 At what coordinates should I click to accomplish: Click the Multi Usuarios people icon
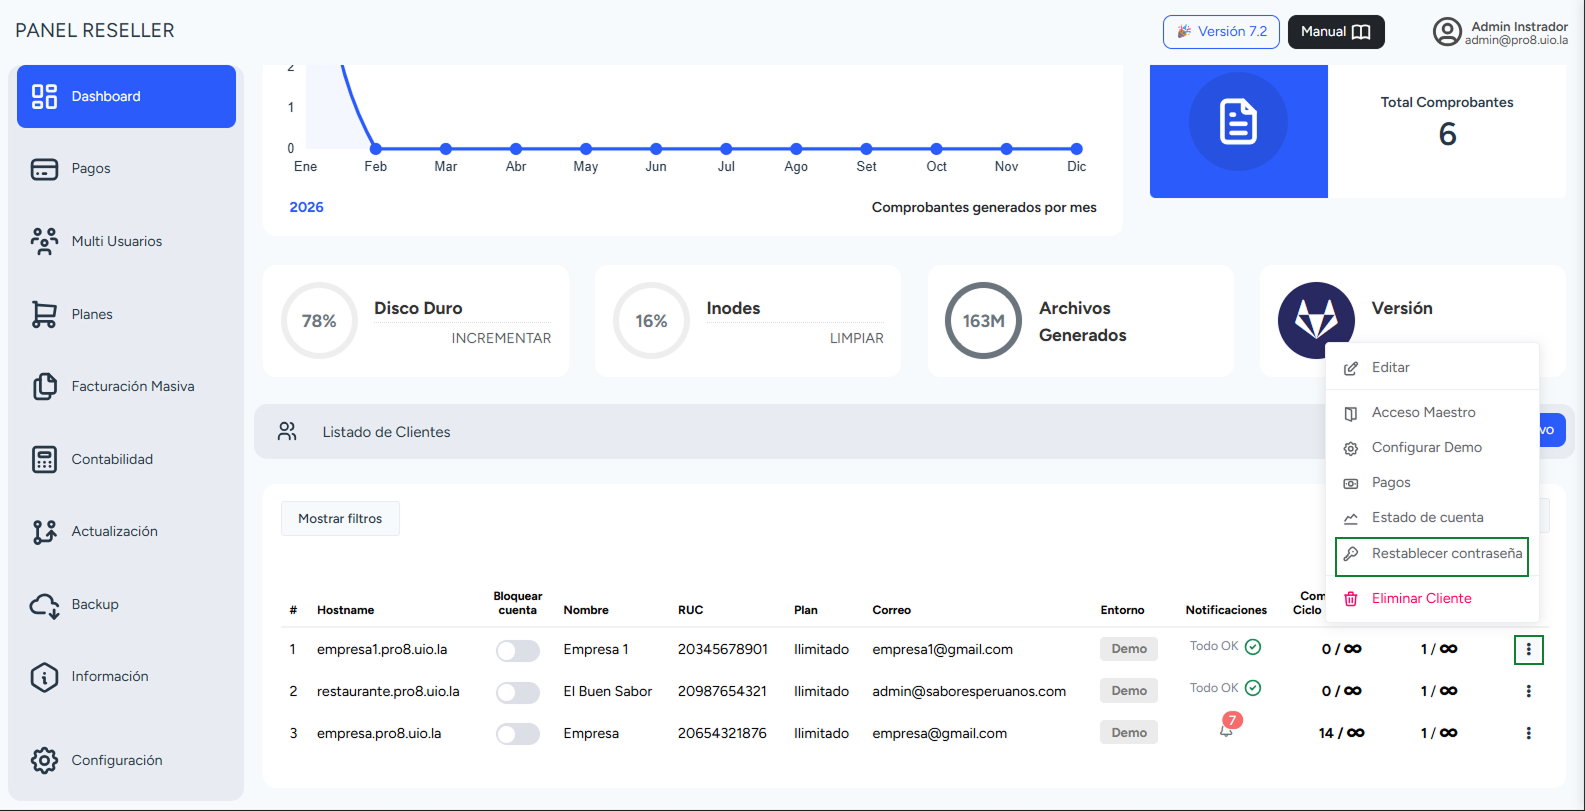pyautogui.click(x=44, y=241)
